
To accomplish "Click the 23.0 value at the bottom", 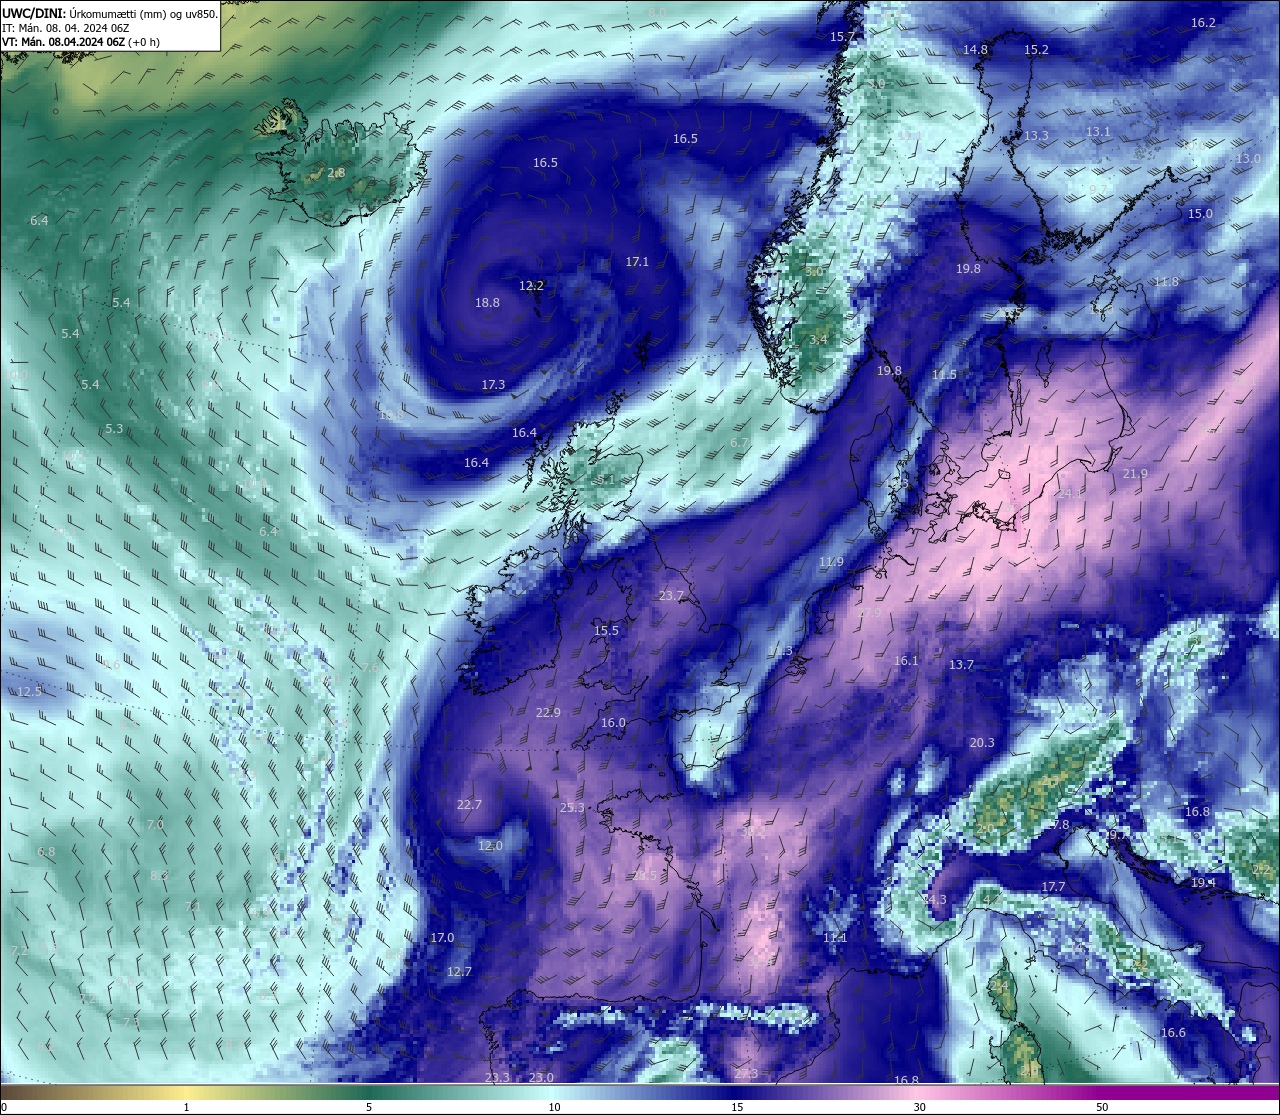I will (x=541, y=1076).
